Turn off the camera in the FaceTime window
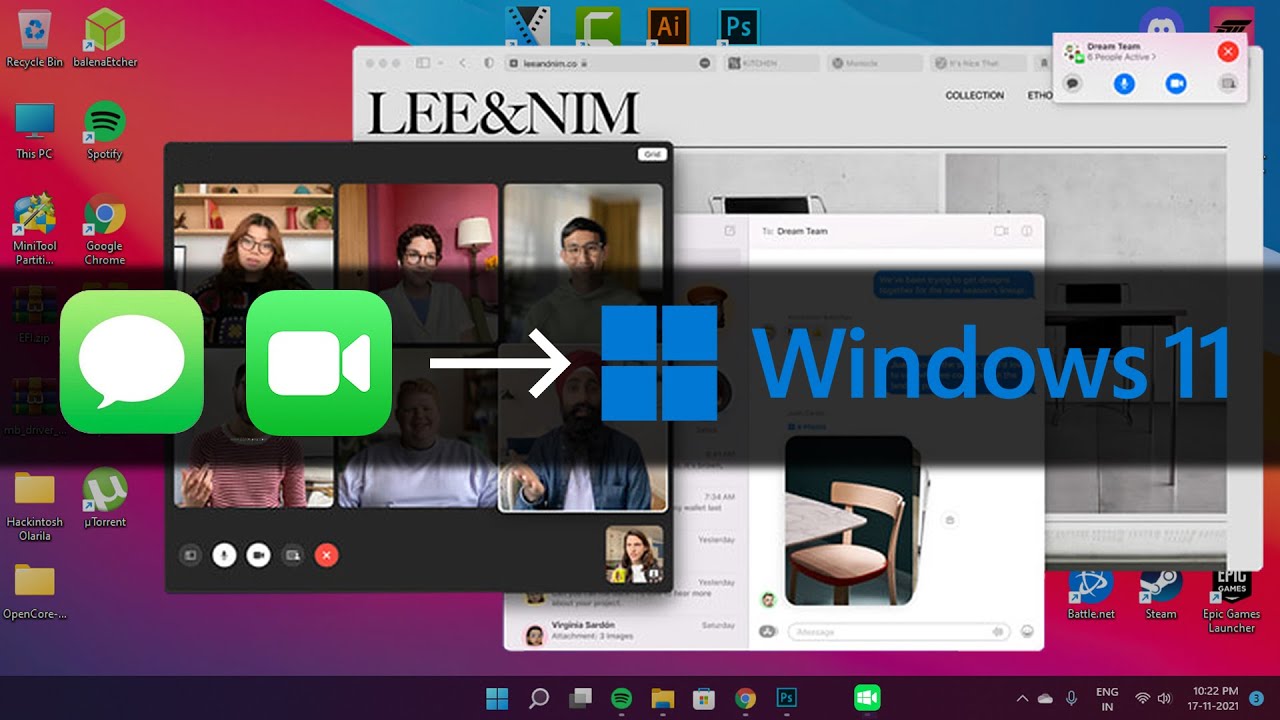 click(258, 555)
